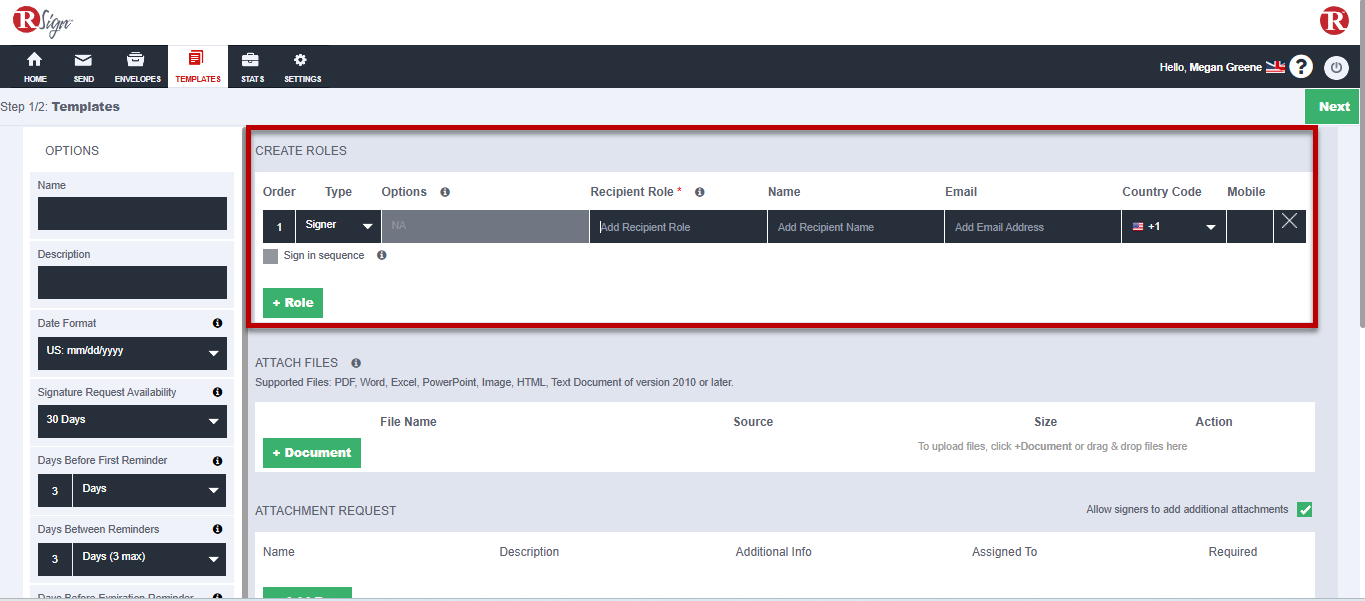The height and width of the screenshot is (601, 1365).
Task: Expand the Date Format dropdown
Action: (x=132, y=352)
